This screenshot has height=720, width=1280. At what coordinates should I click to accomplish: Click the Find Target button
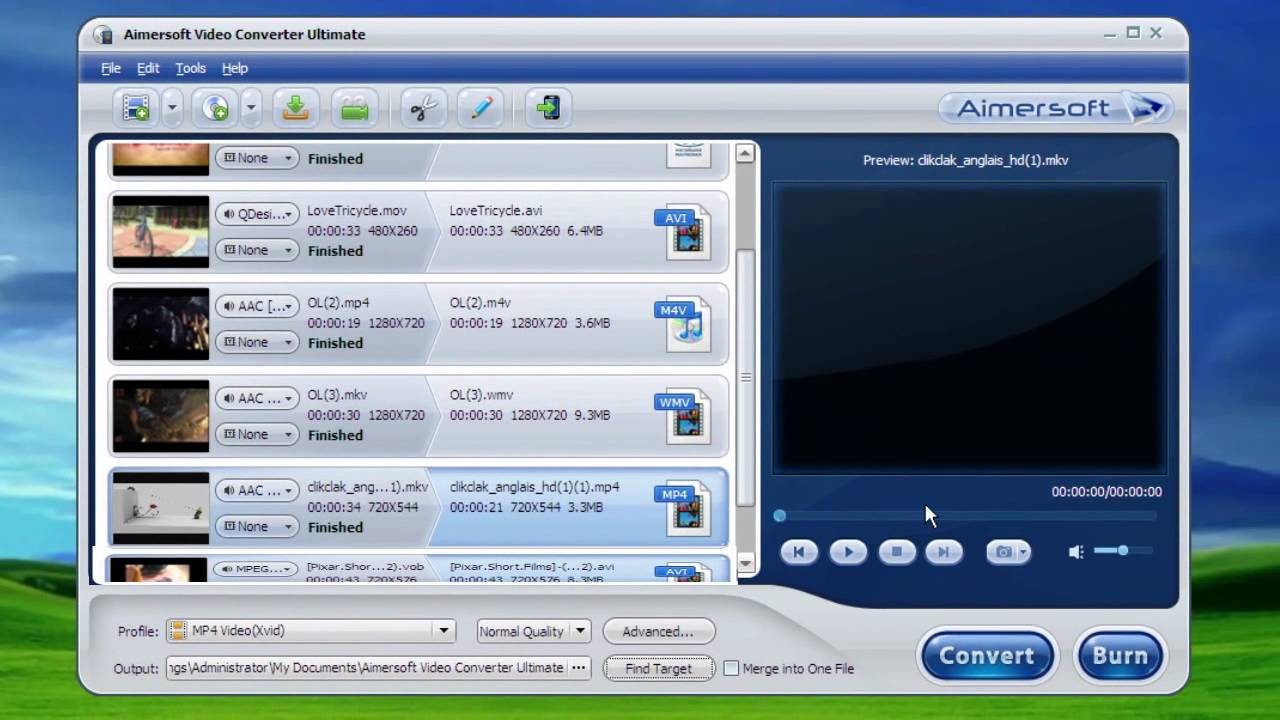[x=659, y=668]
